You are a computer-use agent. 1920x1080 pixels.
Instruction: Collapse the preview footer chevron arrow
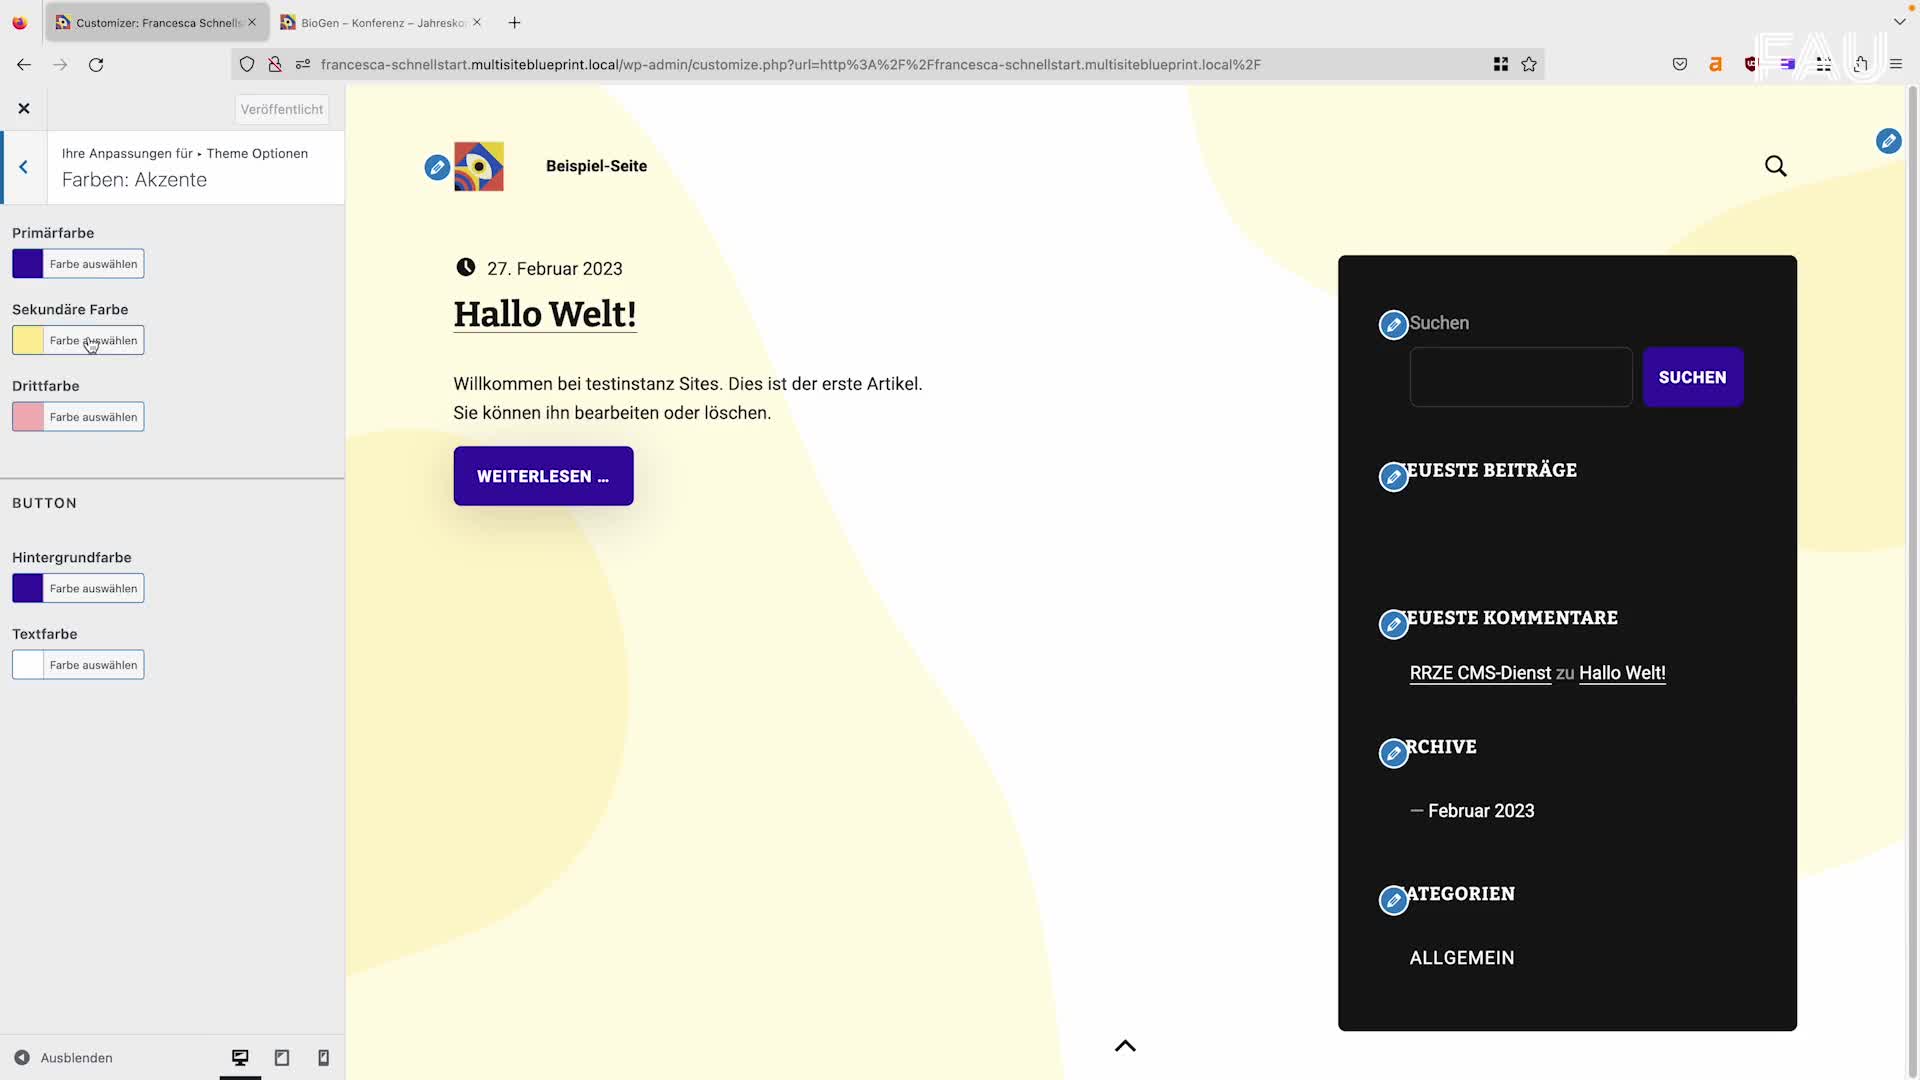1124,1046
